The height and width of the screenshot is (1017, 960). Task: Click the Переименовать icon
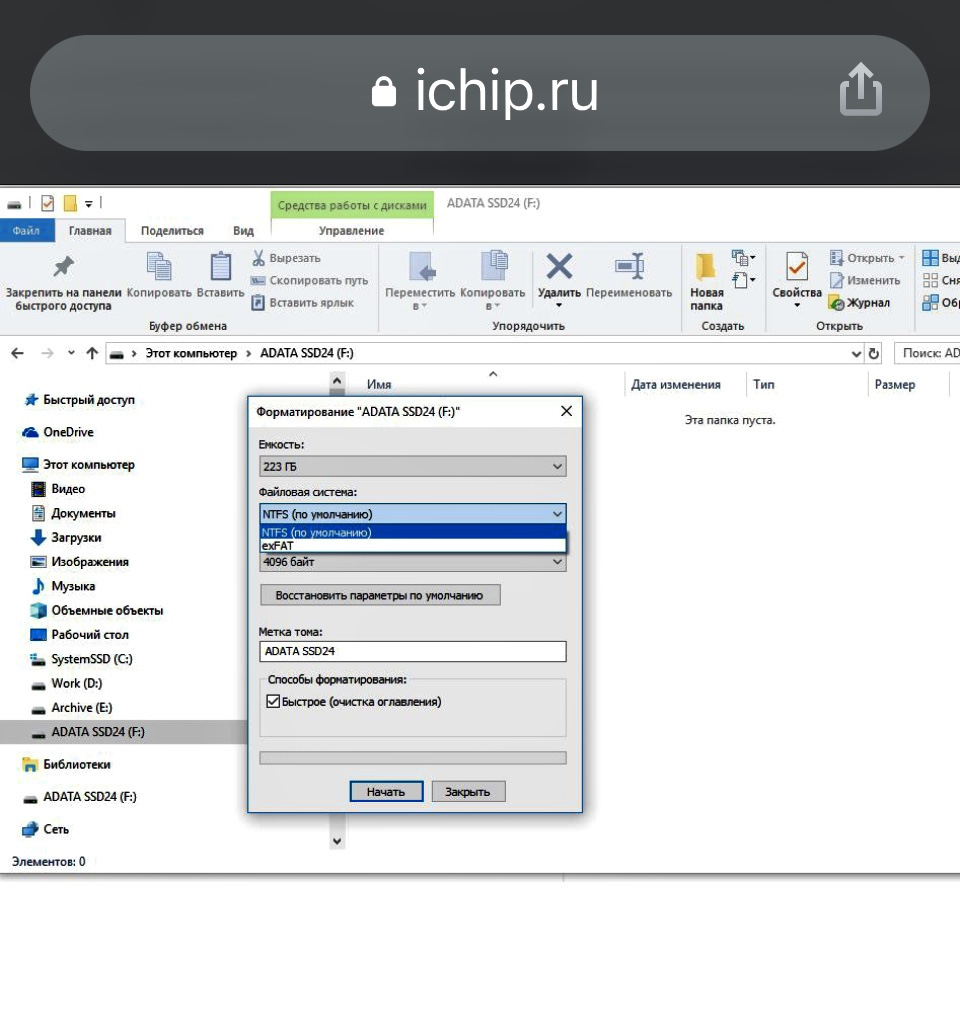pyautogui.click(x=629, y=267)
